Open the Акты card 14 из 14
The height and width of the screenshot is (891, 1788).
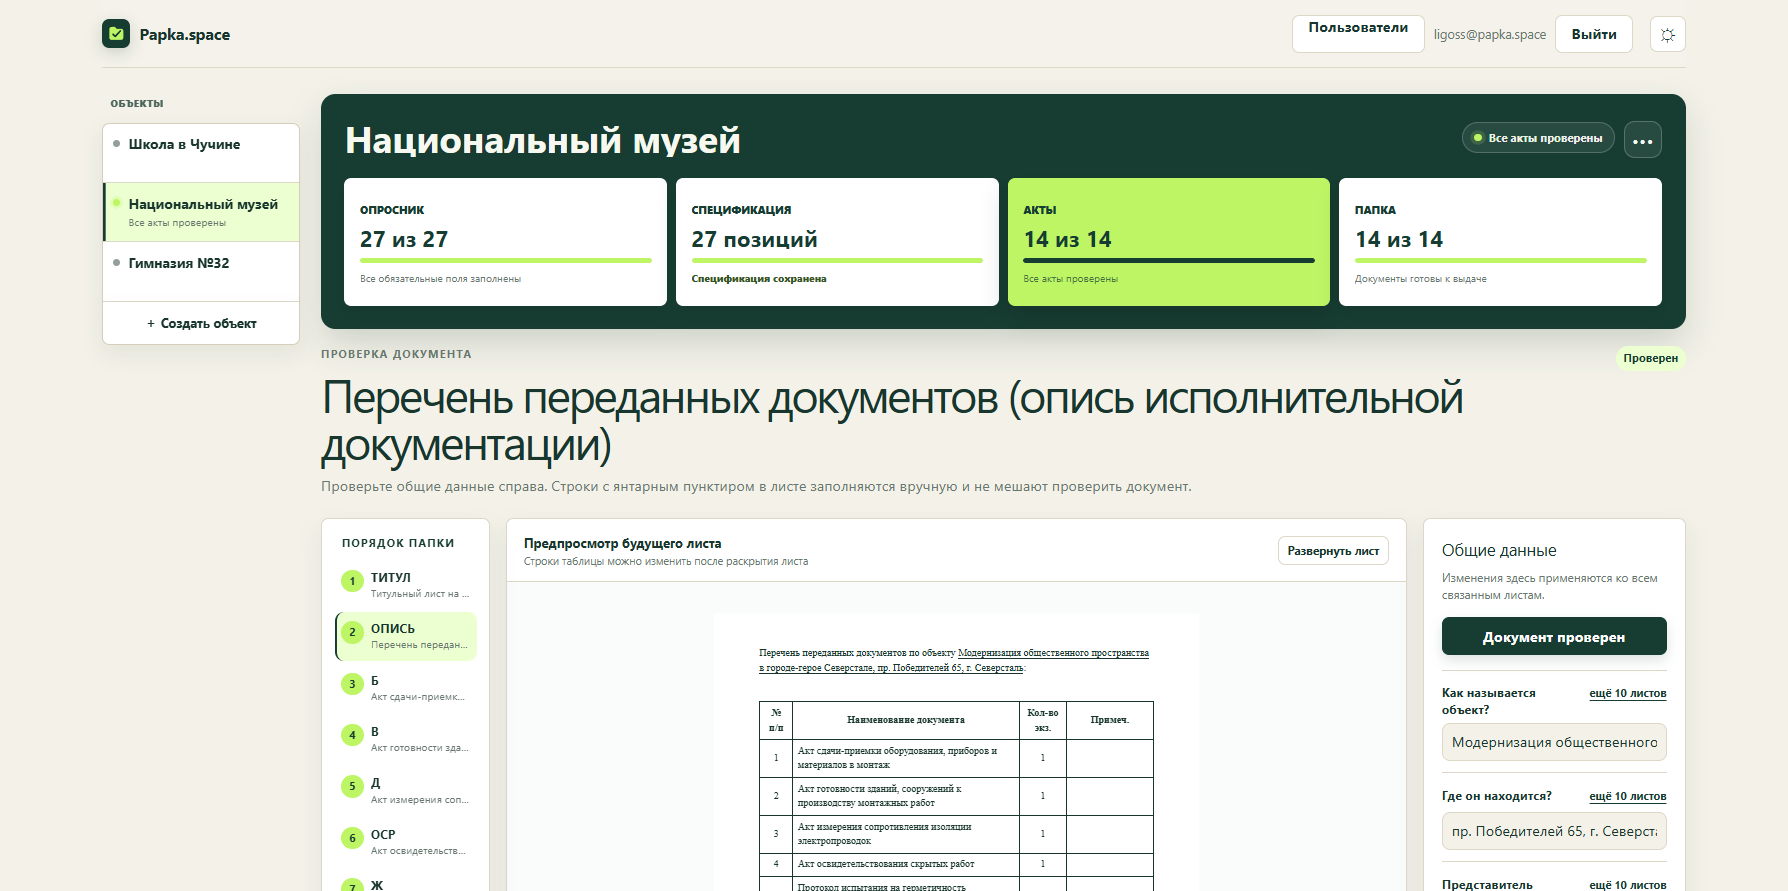1169,242
